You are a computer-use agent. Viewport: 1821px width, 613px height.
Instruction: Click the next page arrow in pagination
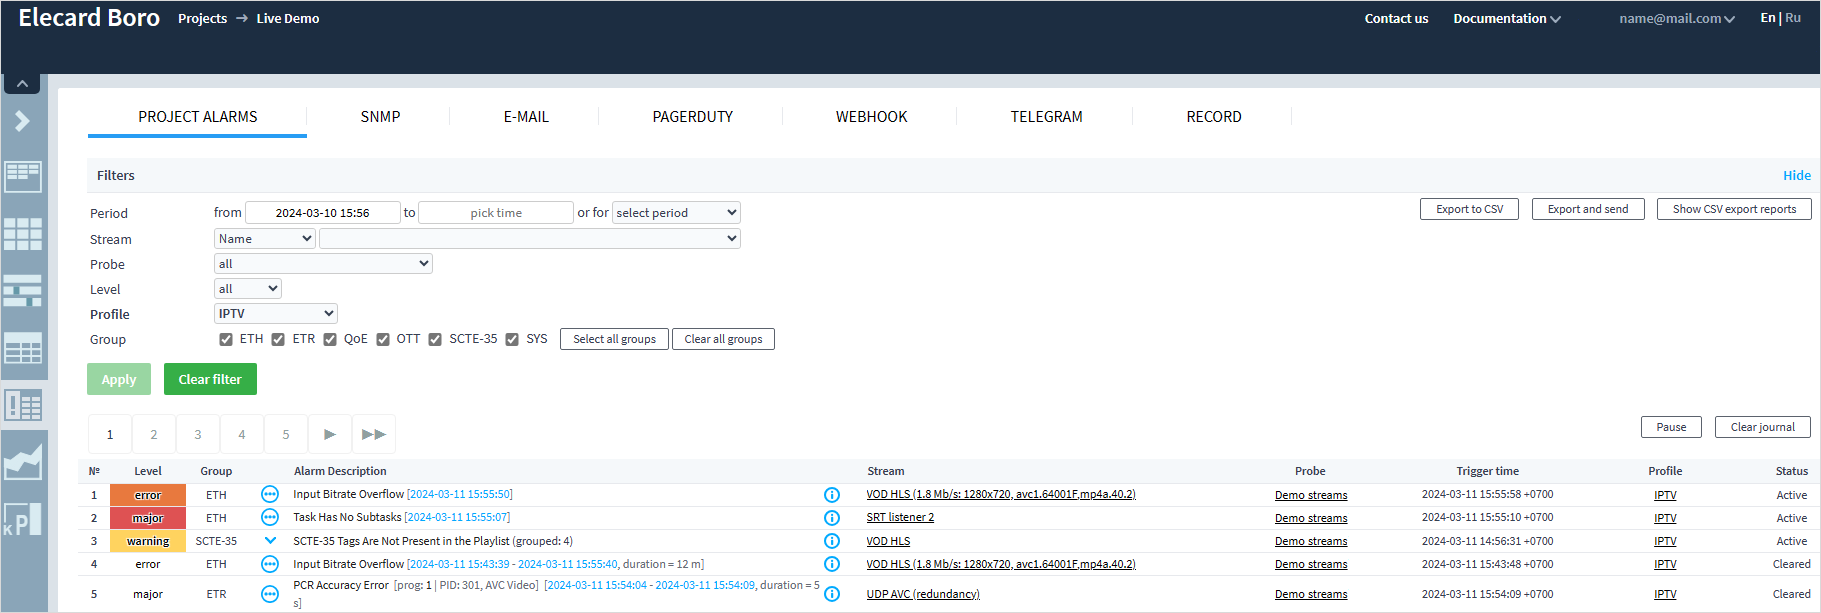coord(330,434)
